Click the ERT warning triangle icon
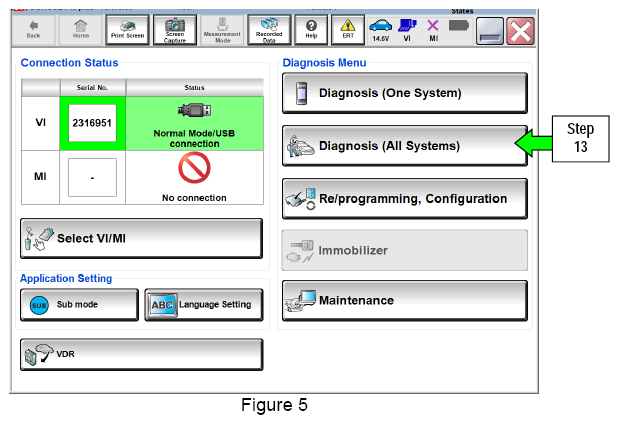 pyautogui.click(x=348, y=30)
